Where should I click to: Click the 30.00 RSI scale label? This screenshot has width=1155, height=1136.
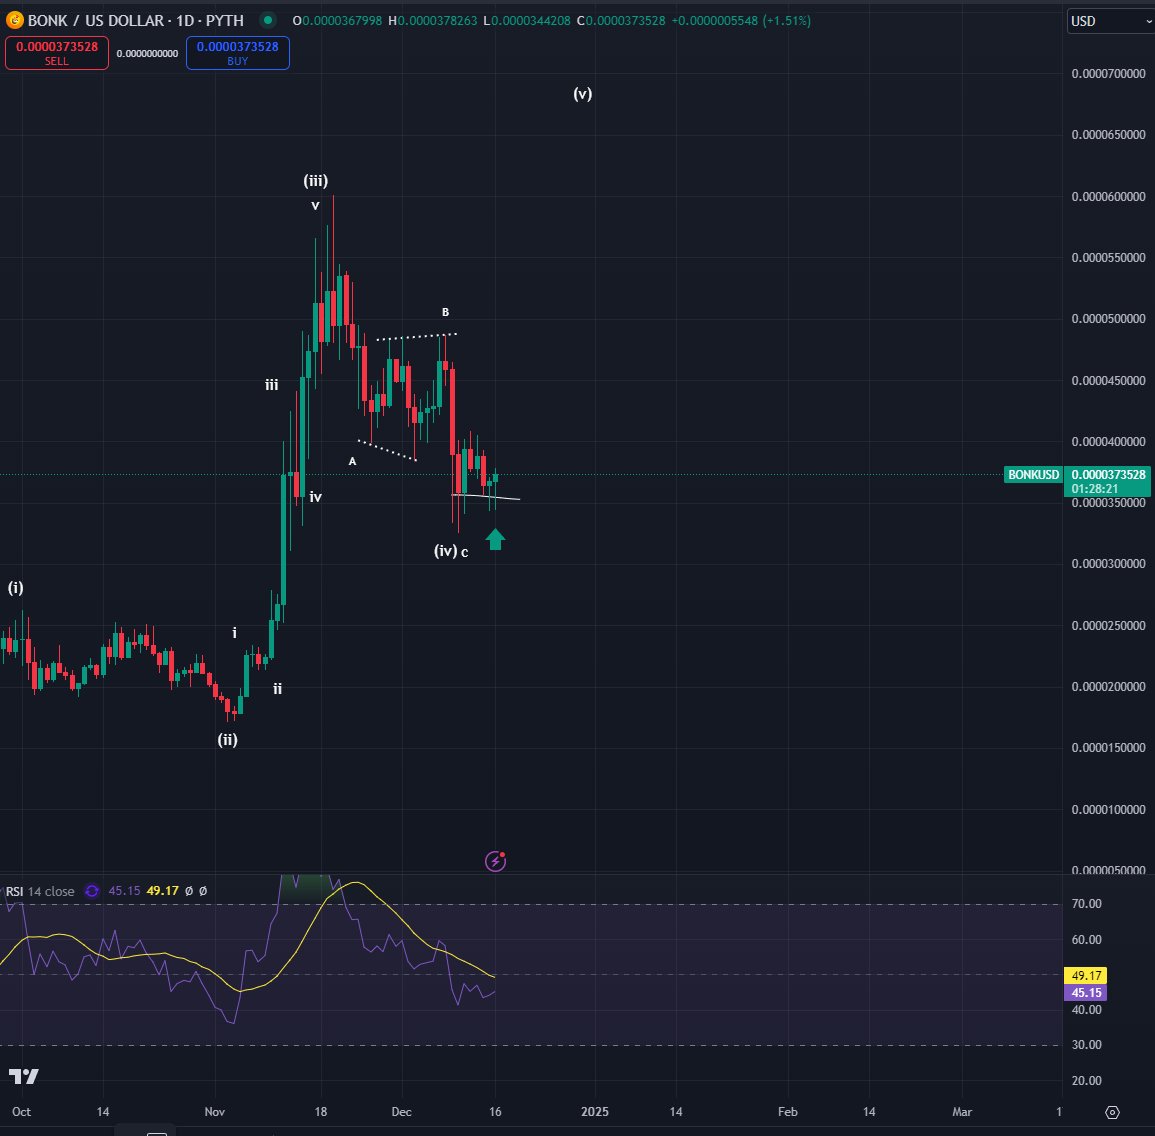[x=1086, y=1045]
